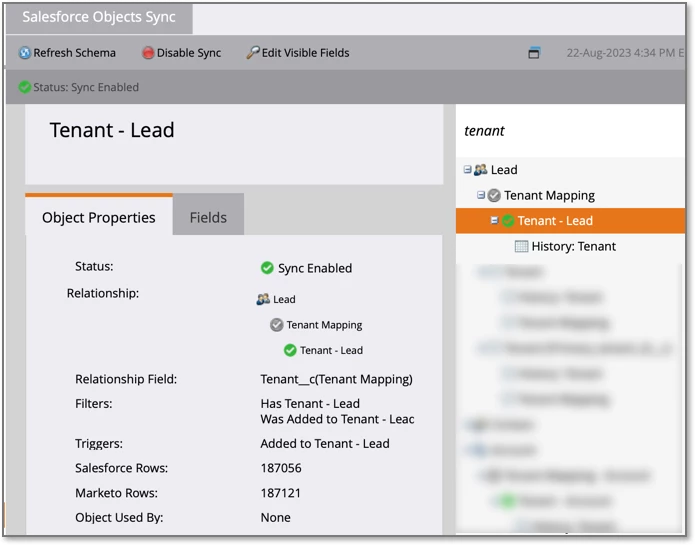Click the Refresh Schema globe icon

click(25, 53)
